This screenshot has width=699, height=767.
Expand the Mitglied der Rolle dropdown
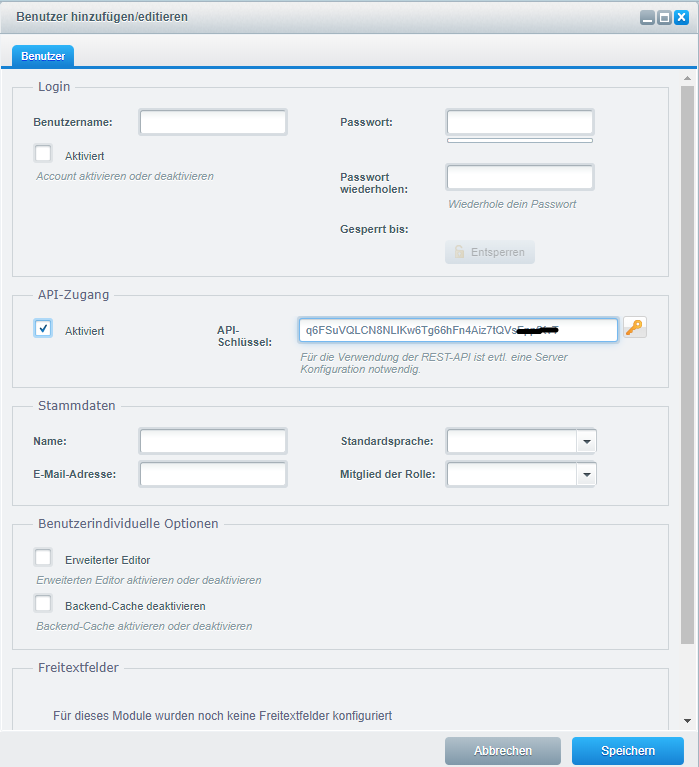click(586, 474)
